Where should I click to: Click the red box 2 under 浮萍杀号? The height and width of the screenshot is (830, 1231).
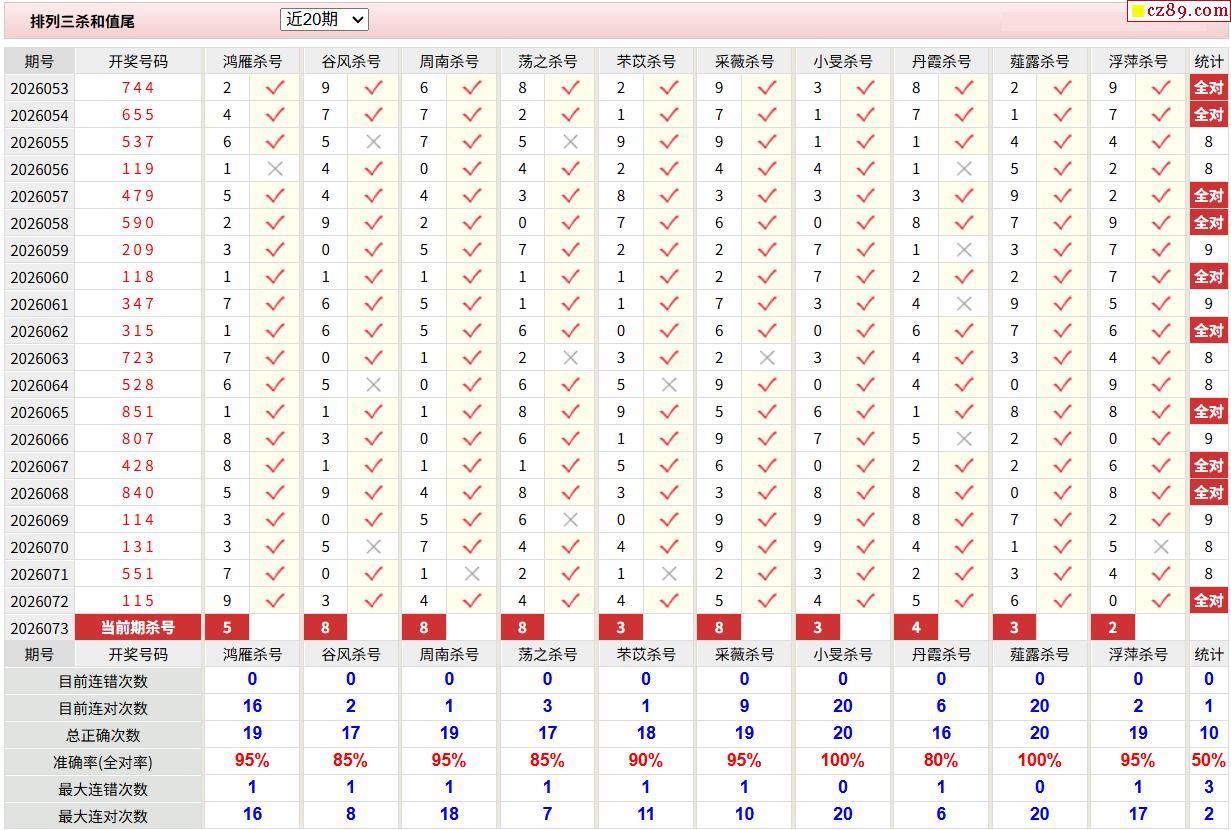pos(1113,628)
